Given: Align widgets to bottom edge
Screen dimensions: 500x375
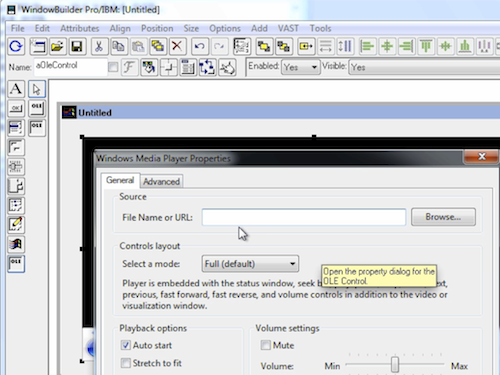Looking at the screenshot, I should 465,46.
